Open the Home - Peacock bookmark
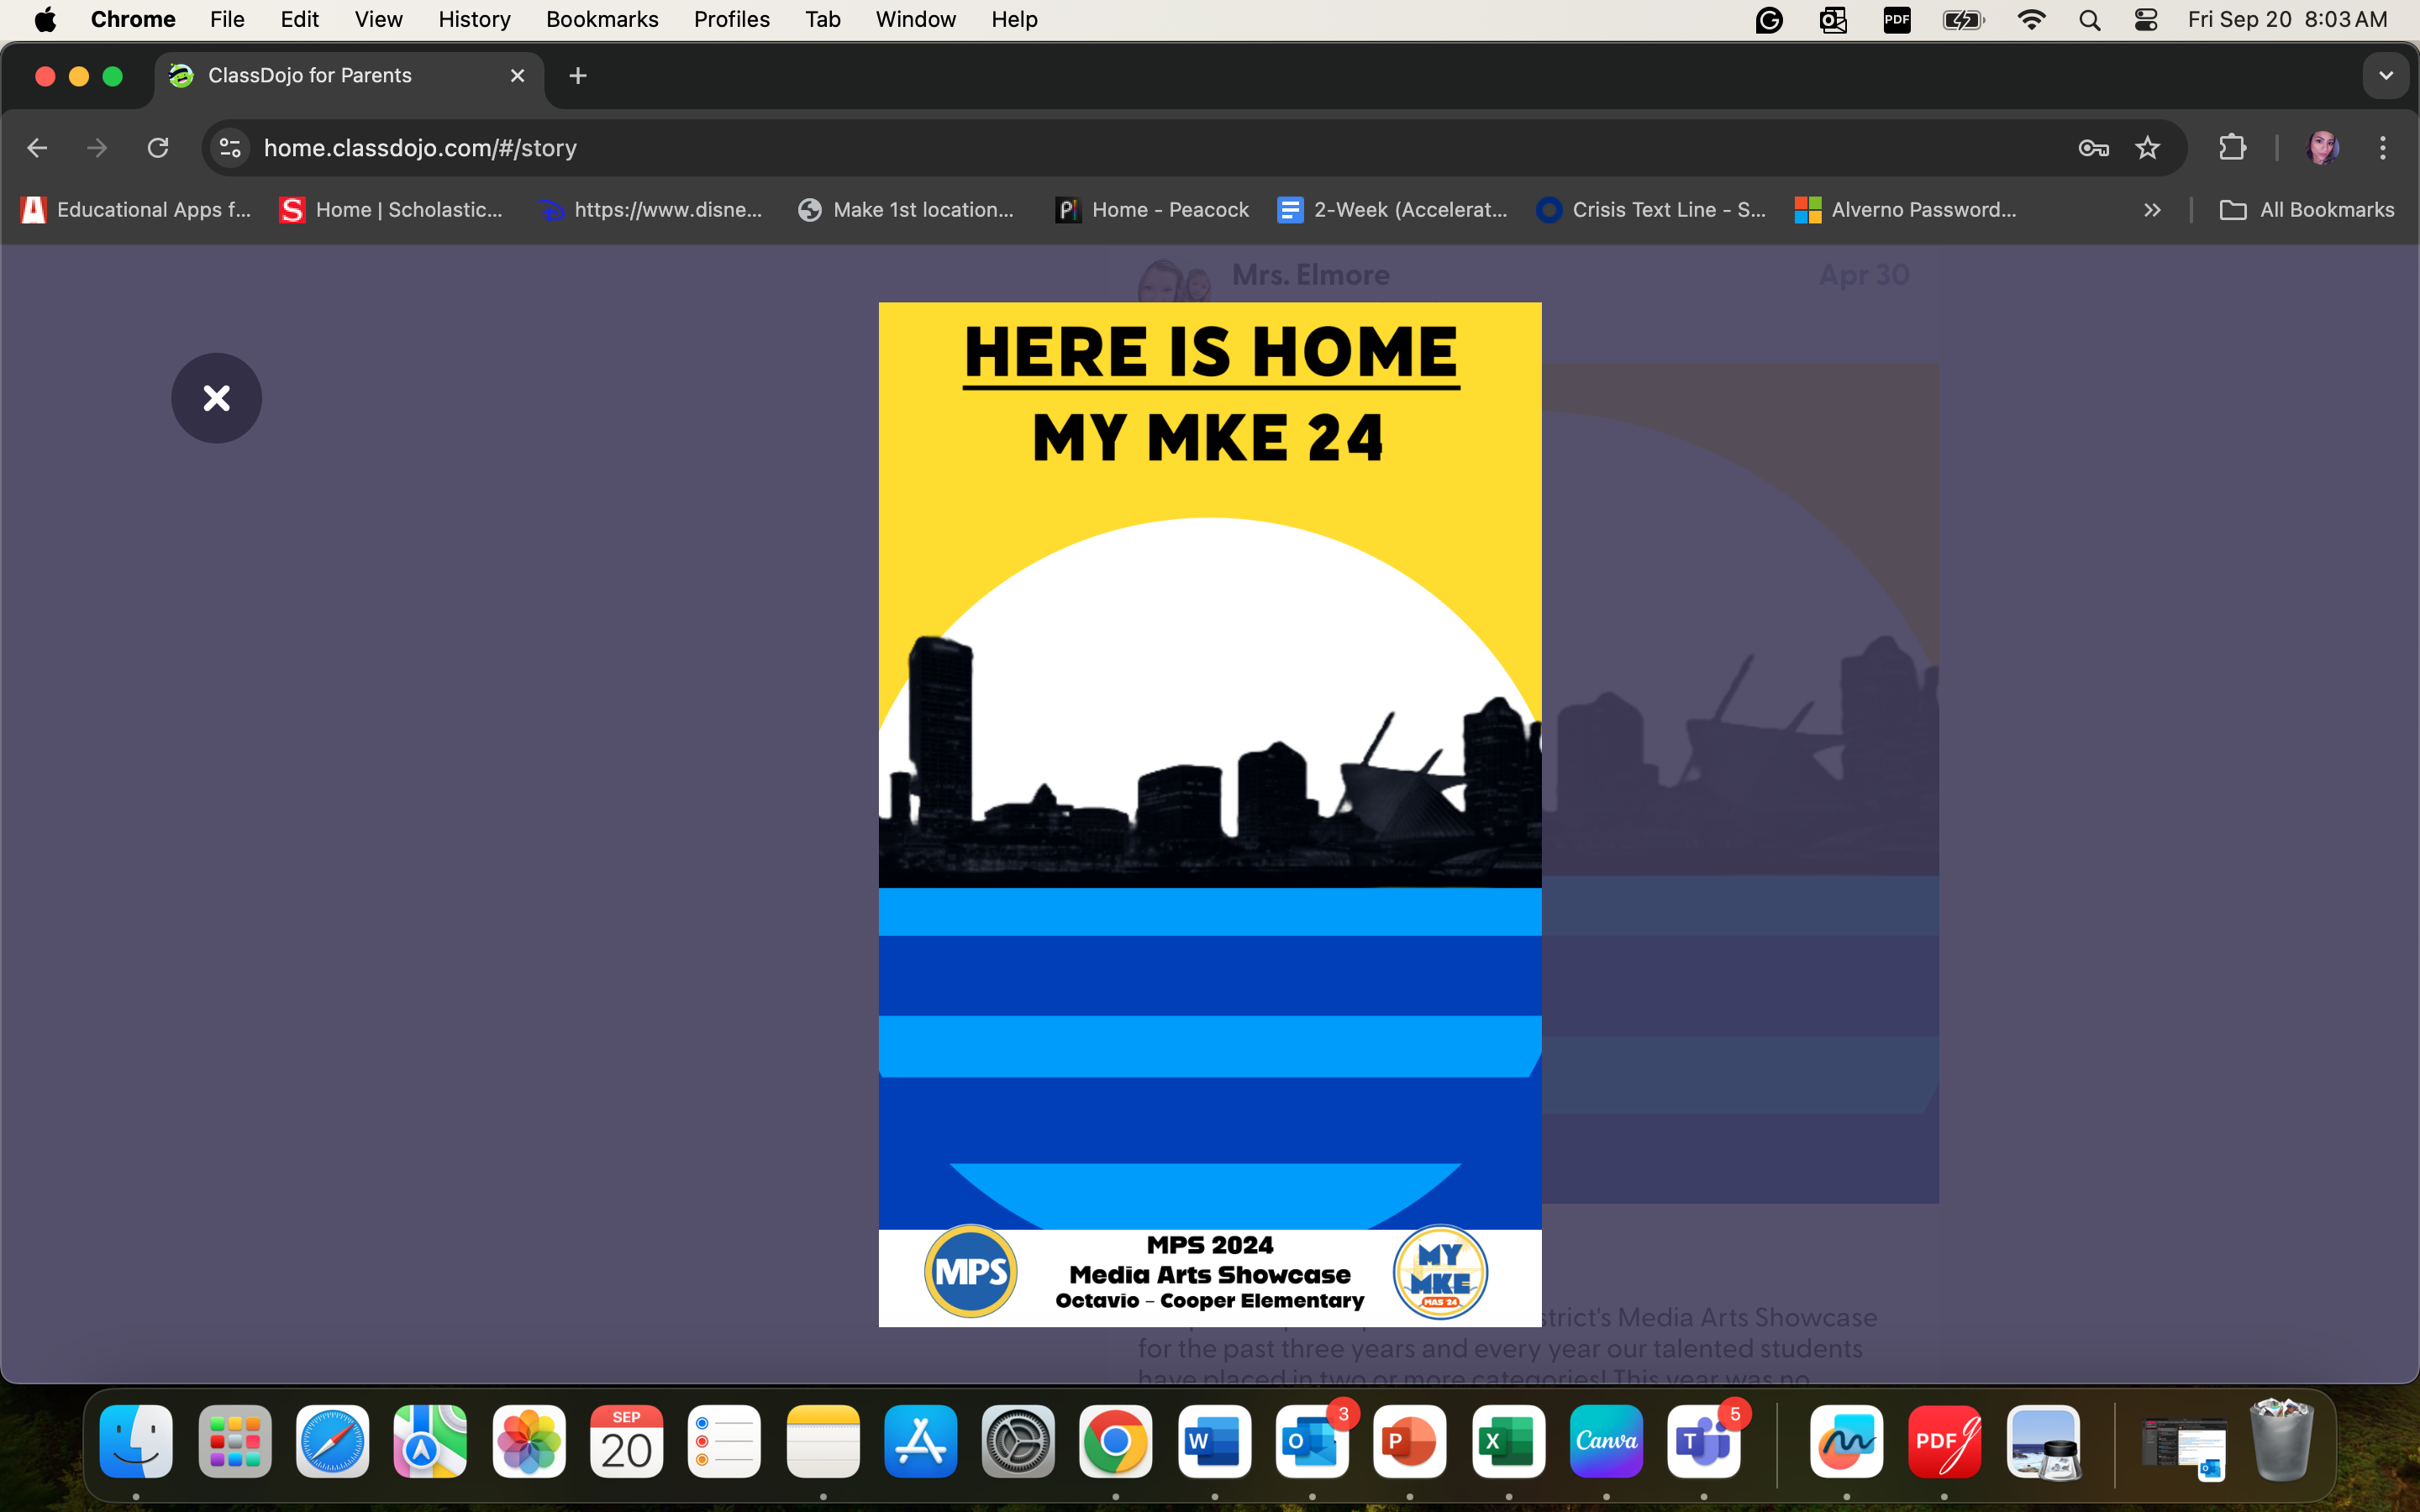This screenshot has width=2420, height=1512. [1152, 210]
